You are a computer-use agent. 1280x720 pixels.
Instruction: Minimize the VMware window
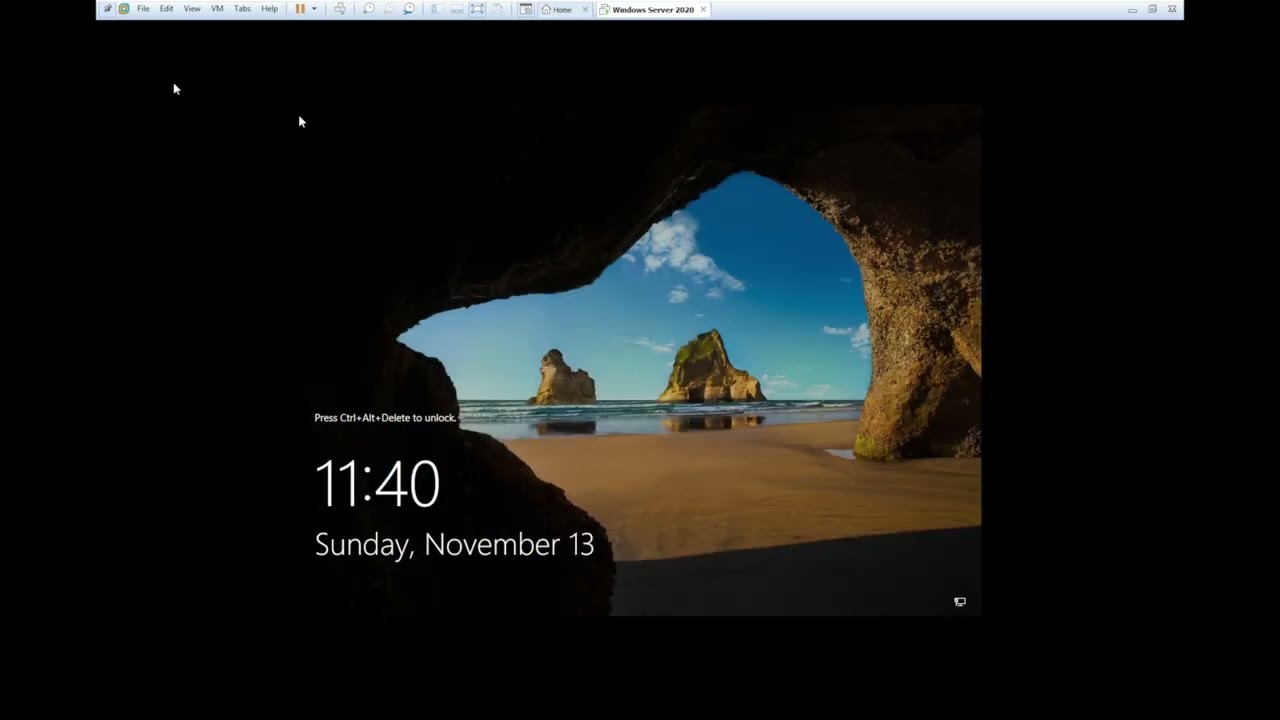1132,9
